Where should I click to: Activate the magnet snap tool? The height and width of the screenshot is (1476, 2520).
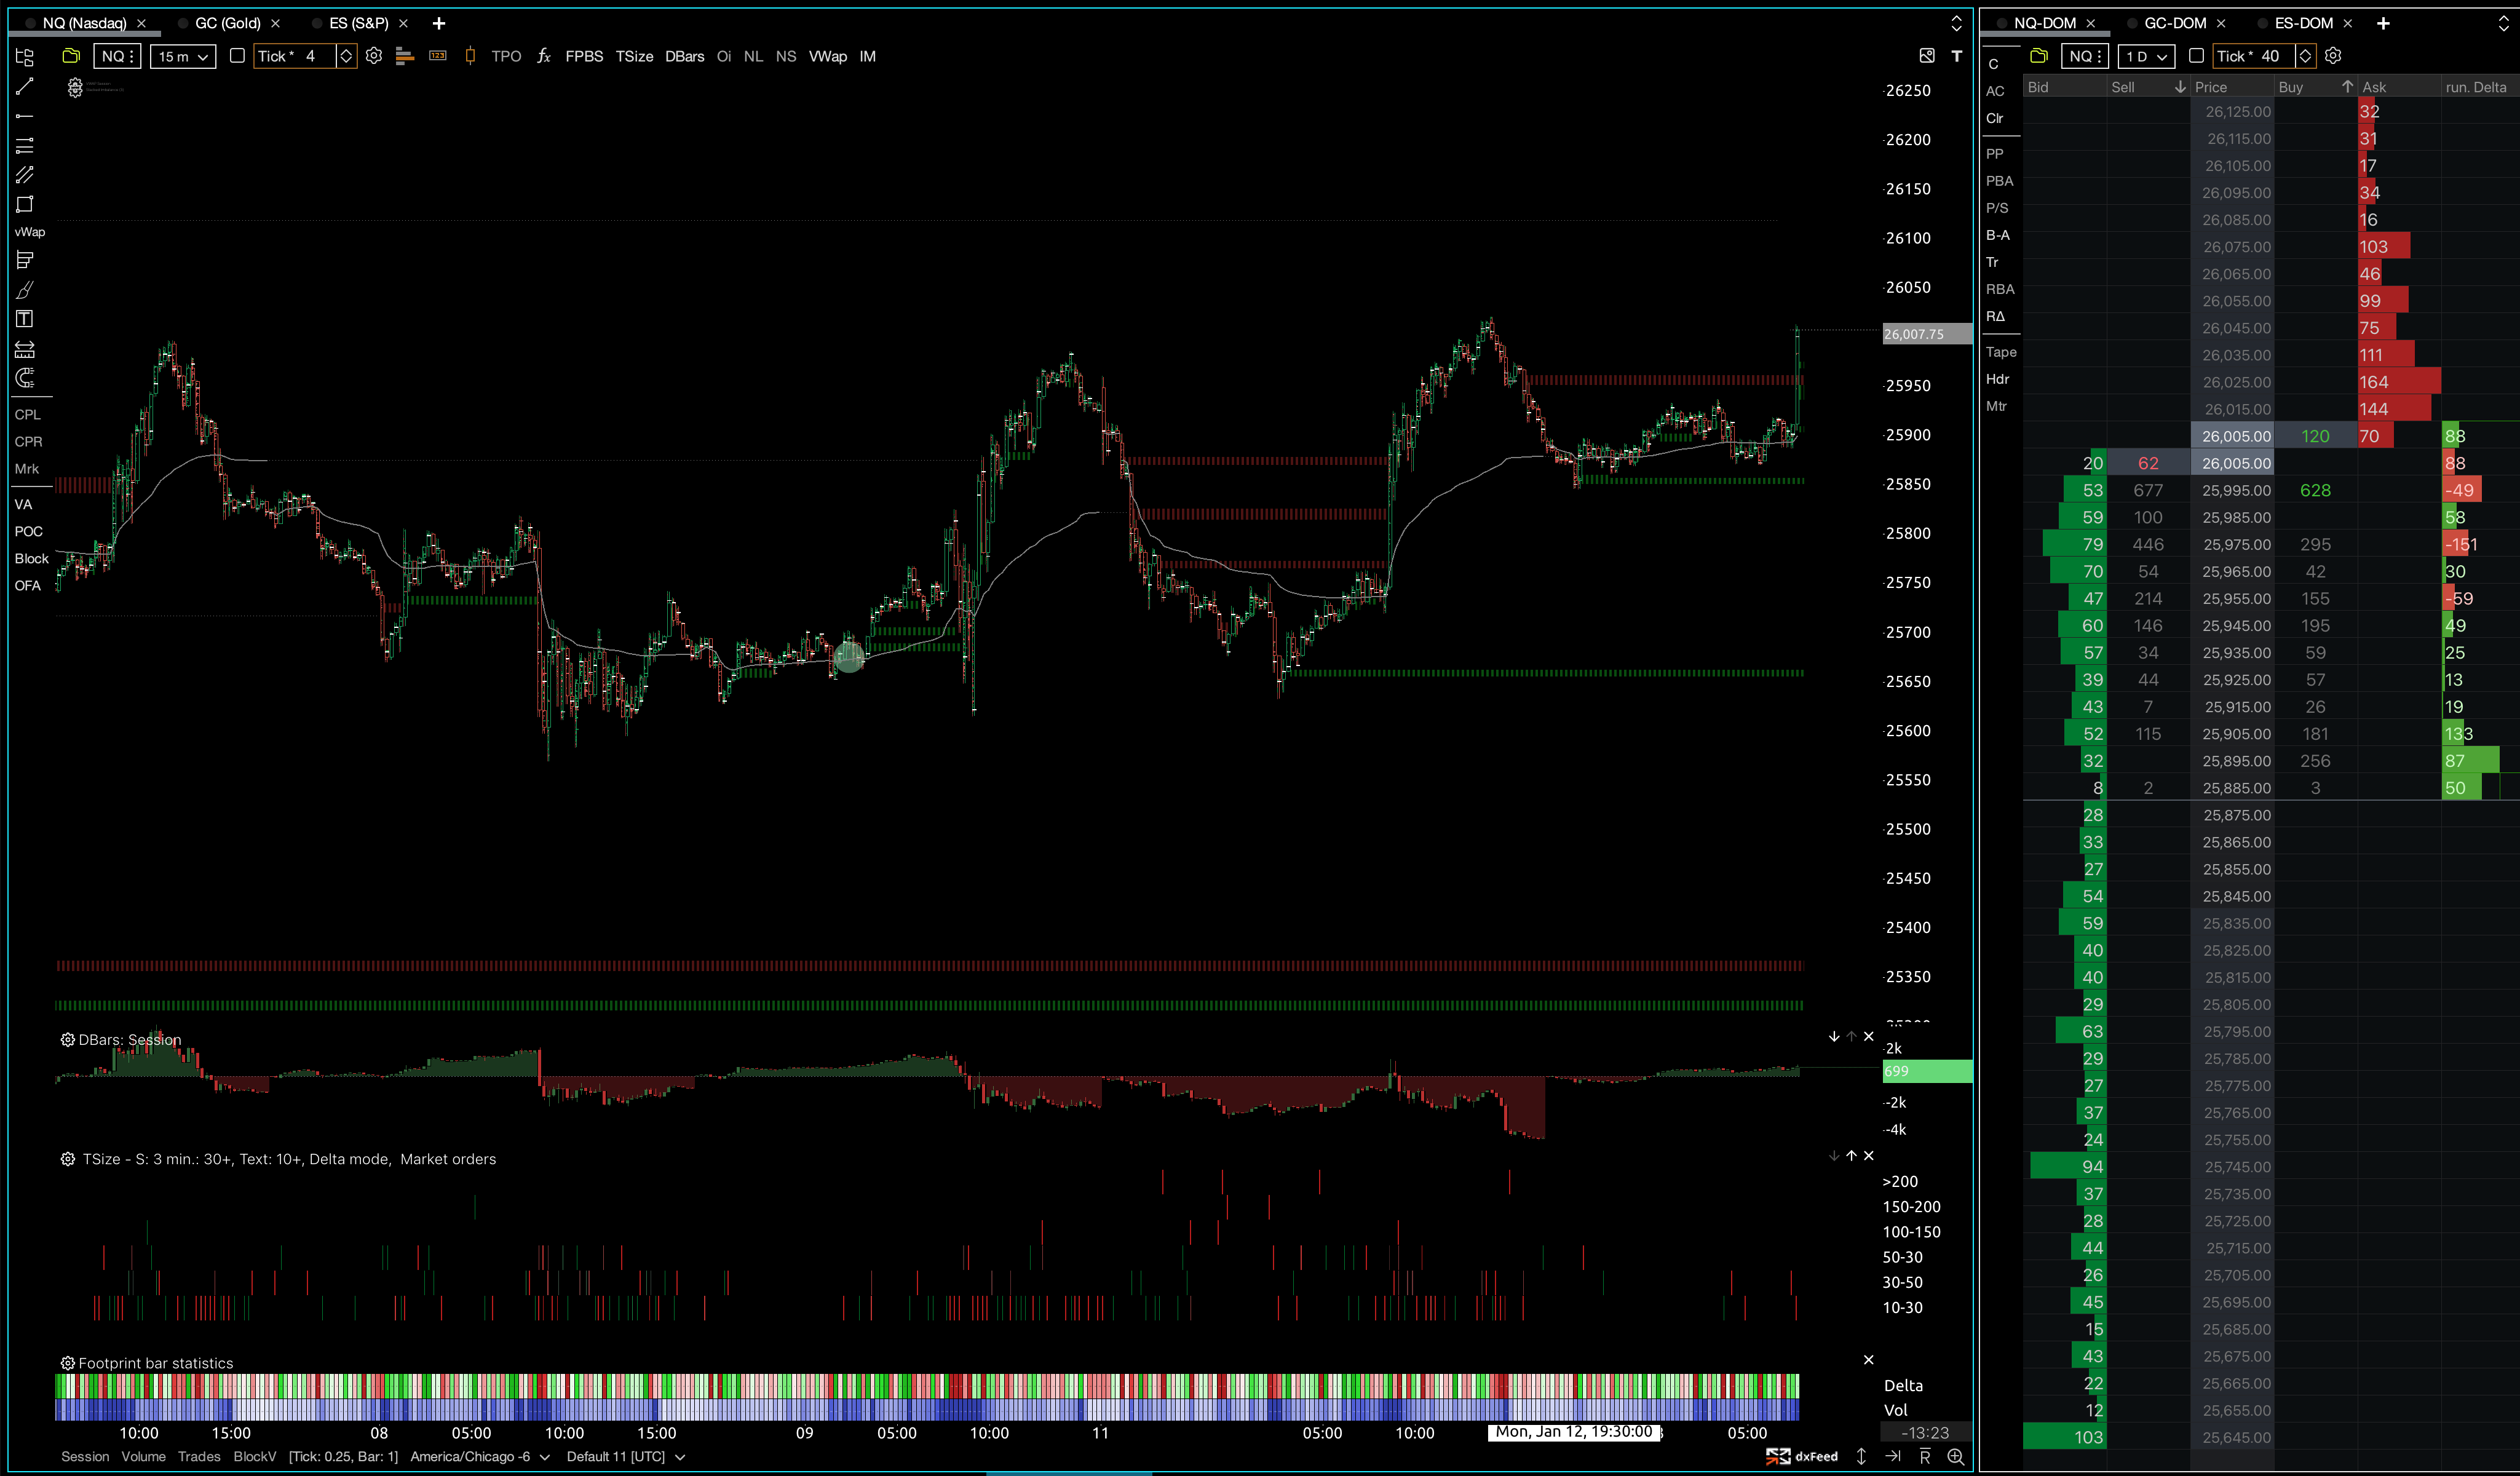pyautogui.click(x=25, y=378)
